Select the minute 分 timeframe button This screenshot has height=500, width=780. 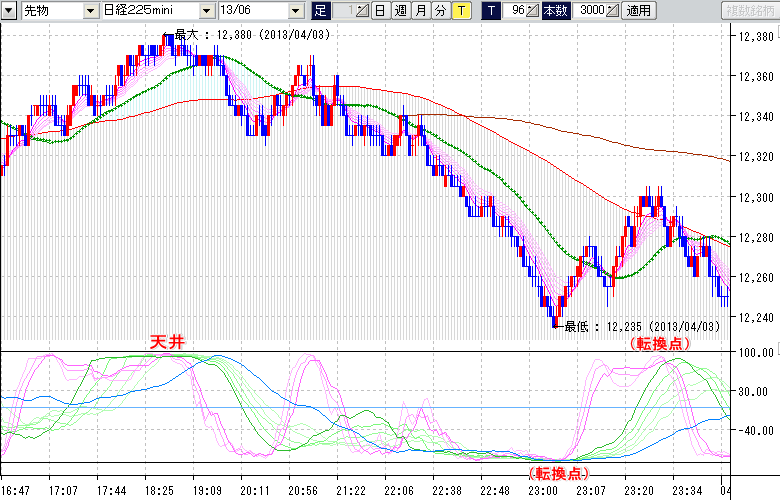pyautogui.click(x=440, y=11)
